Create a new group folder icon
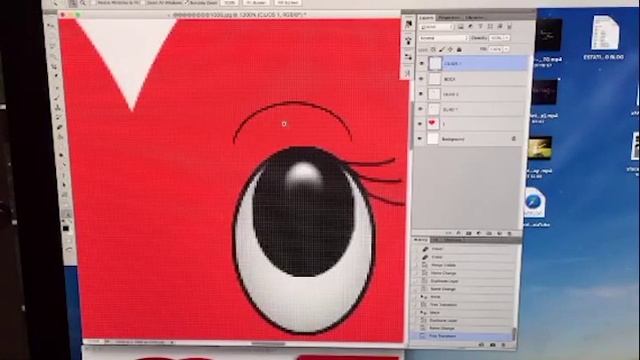 [x=489, y=233]
